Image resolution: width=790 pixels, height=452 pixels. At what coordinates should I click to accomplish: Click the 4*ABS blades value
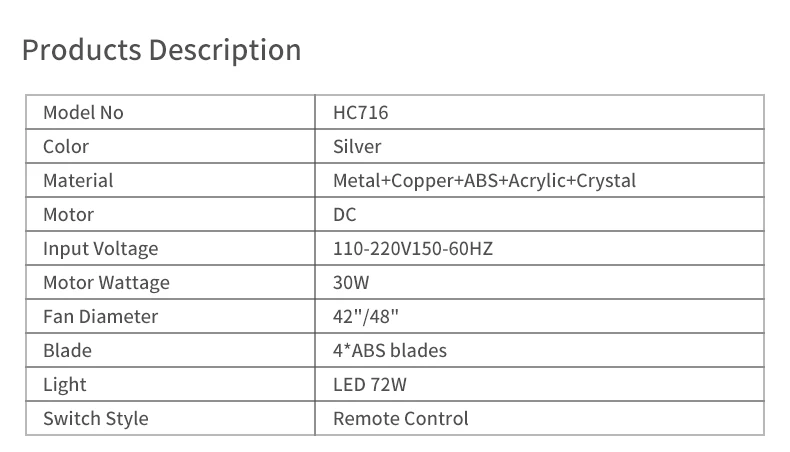(389, 351)
